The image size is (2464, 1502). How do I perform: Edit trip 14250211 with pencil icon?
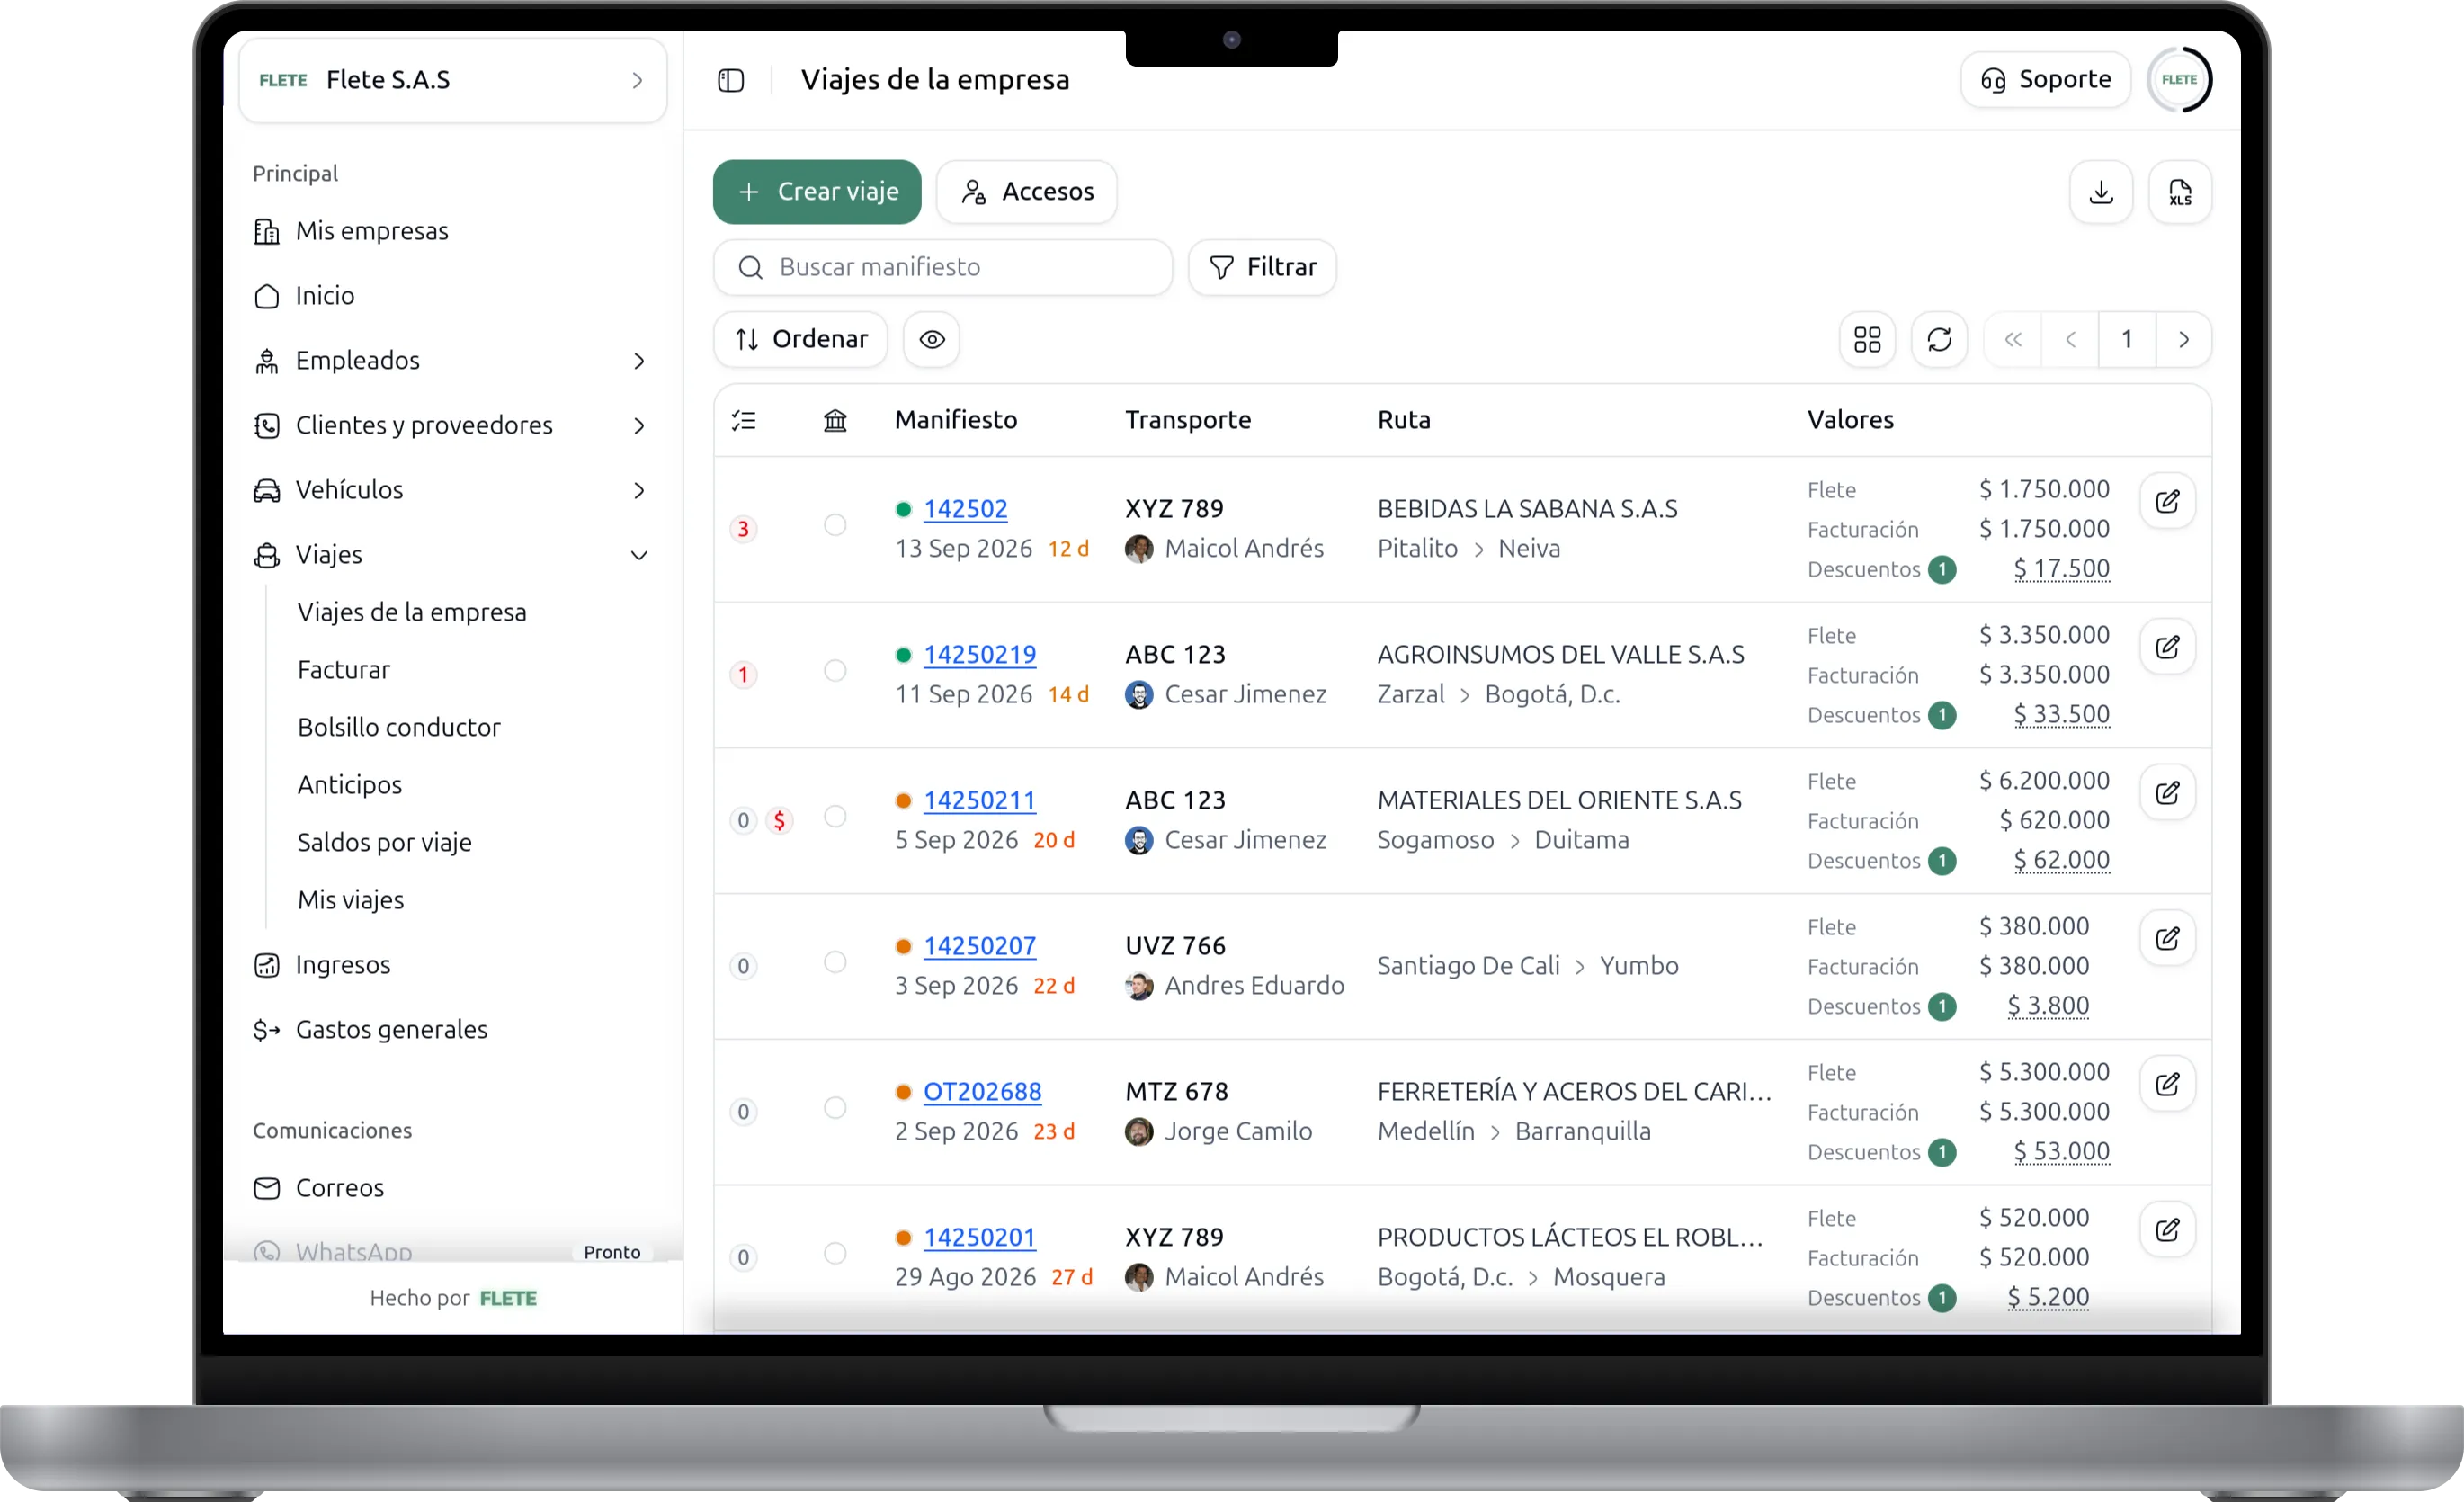tap(2167, 794)
